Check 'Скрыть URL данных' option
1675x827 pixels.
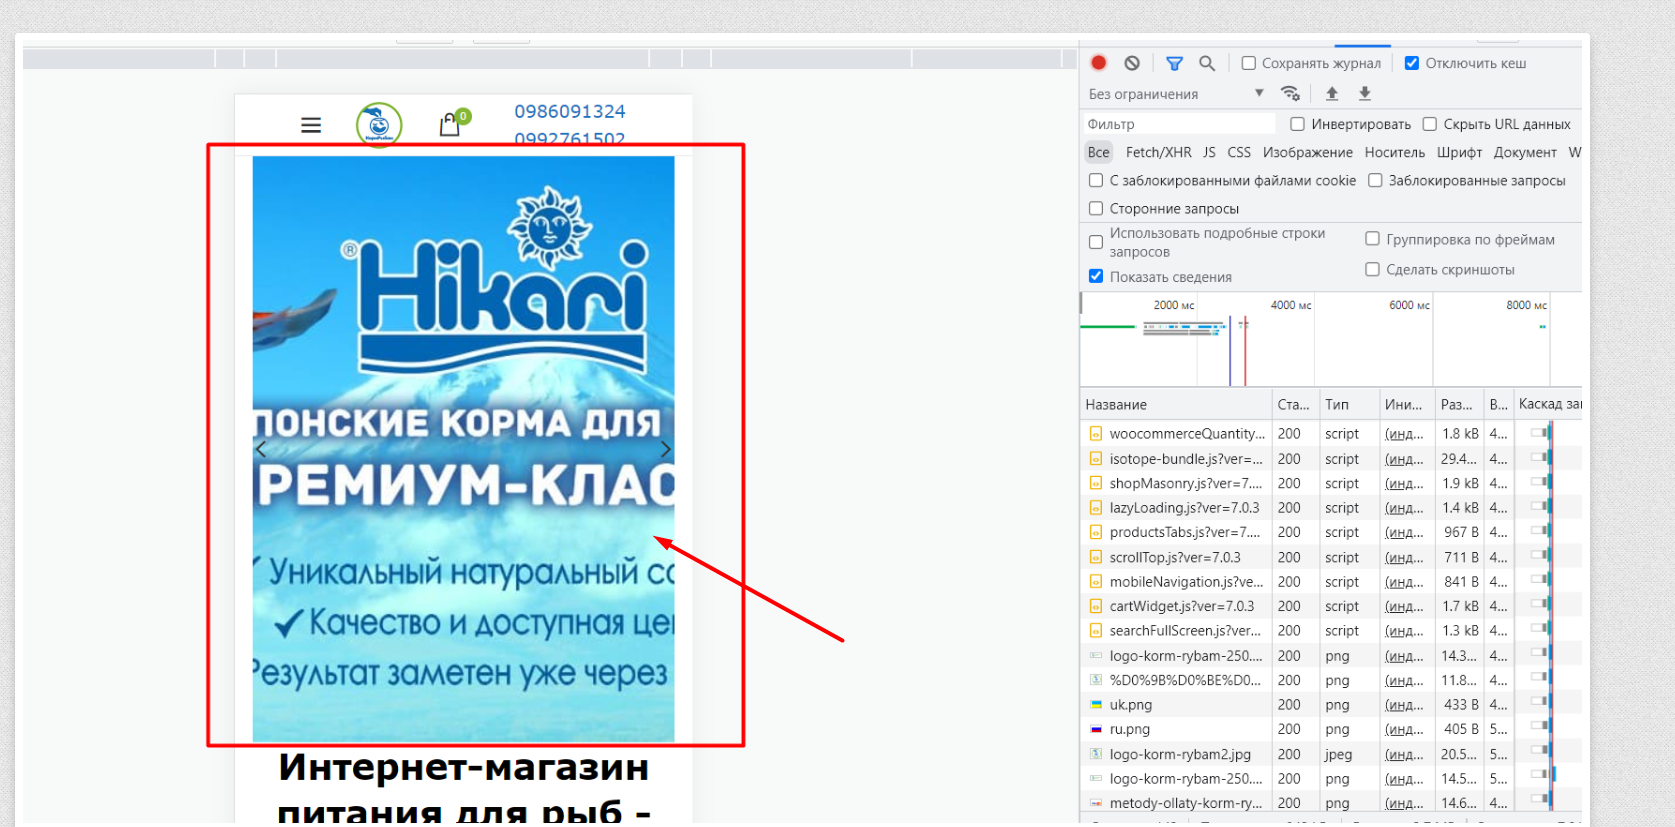point(1430,124)
